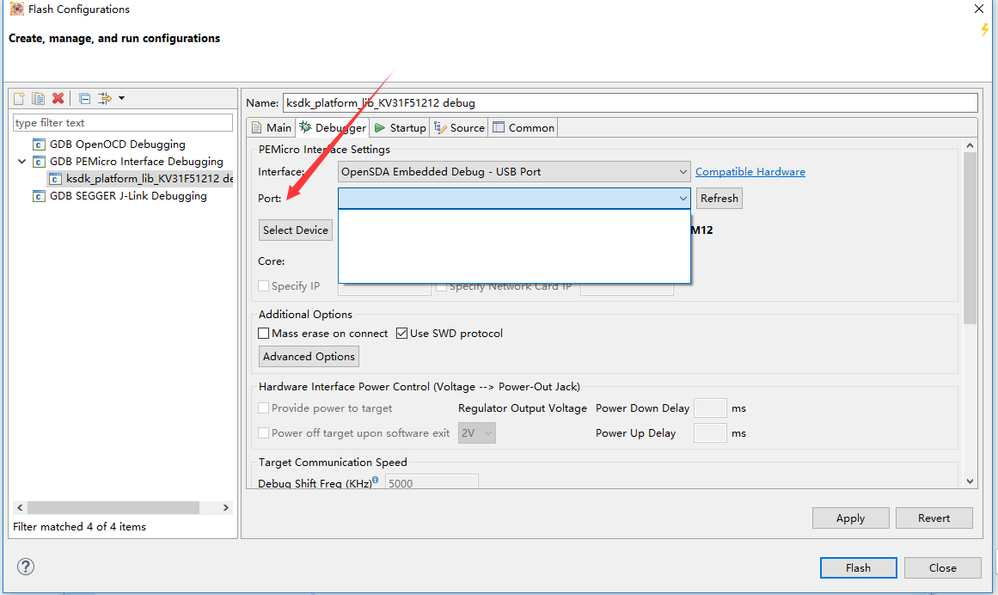This screenshot has width=998, height=595.
Task: Collapse the GDB PEMicro Interface Debugging node
Action: pyautogui.click(x=22, y=162)
